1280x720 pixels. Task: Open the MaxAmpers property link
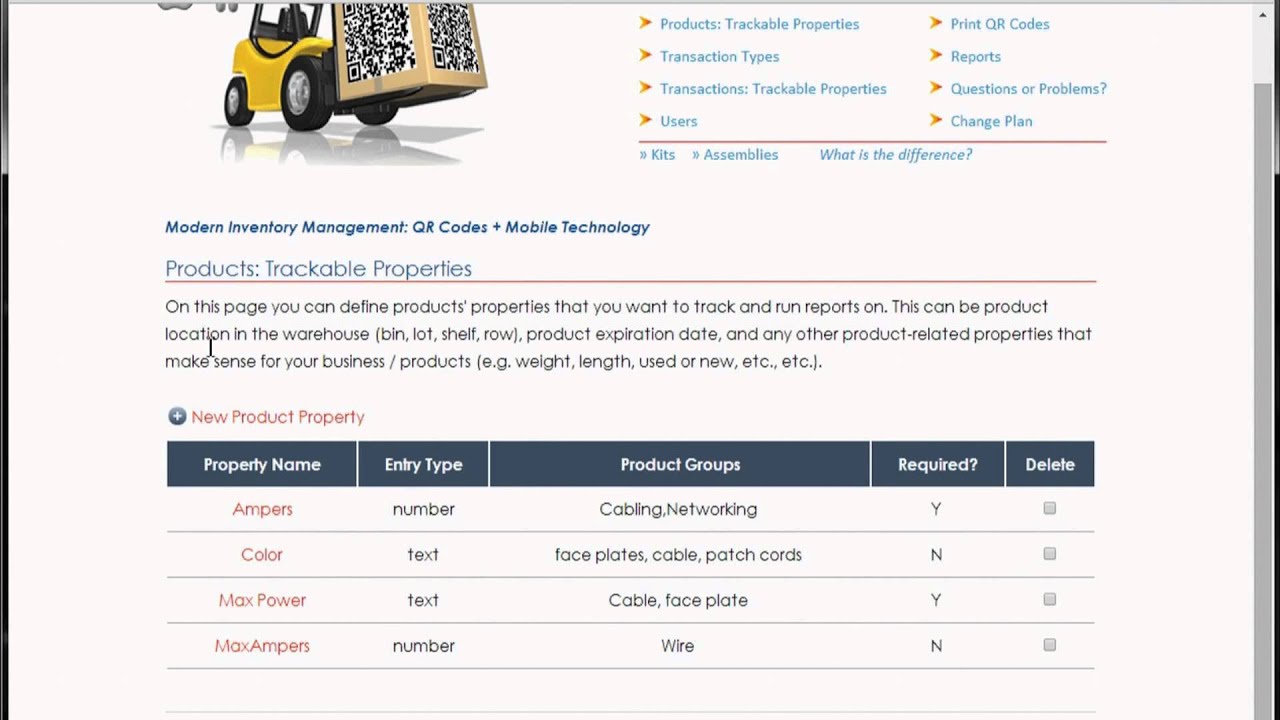coord(262,646)
